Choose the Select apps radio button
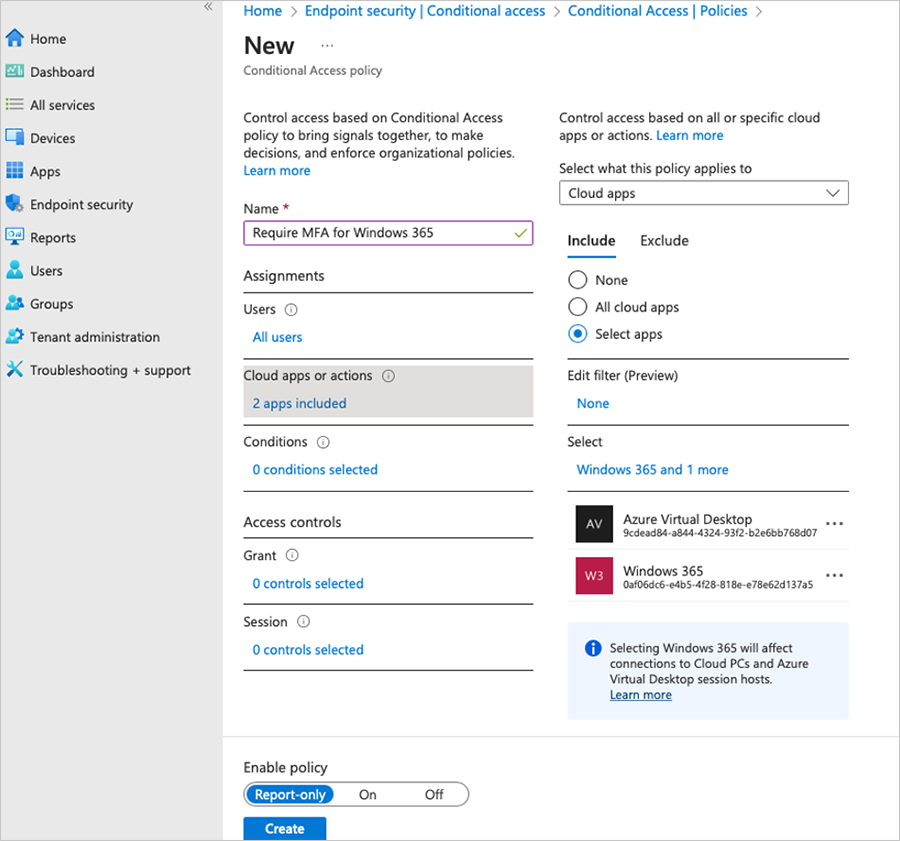Image resolution: width=900 pixels, height=841 pixels. (577, 334)
